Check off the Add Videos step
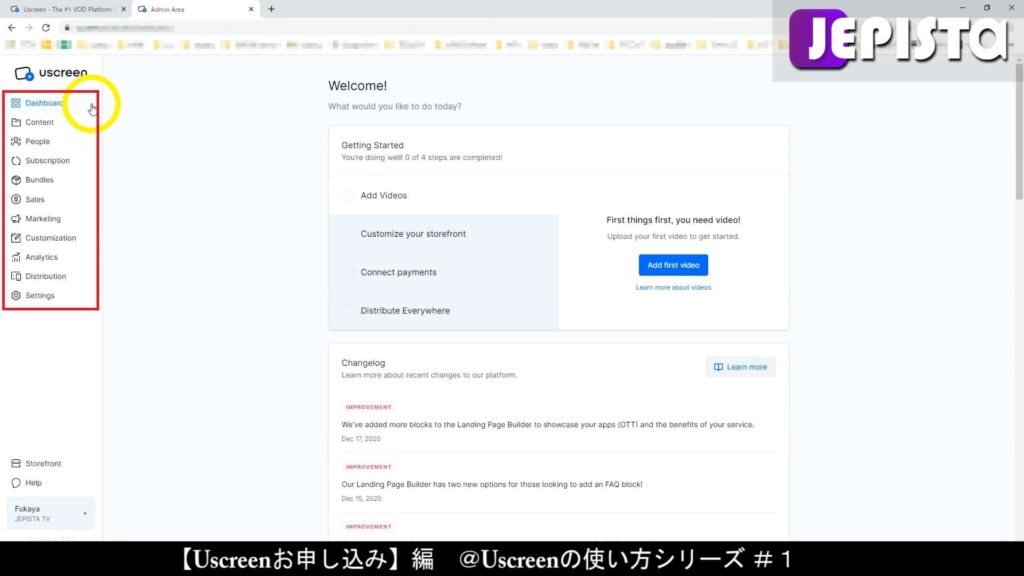 point(349,195)
